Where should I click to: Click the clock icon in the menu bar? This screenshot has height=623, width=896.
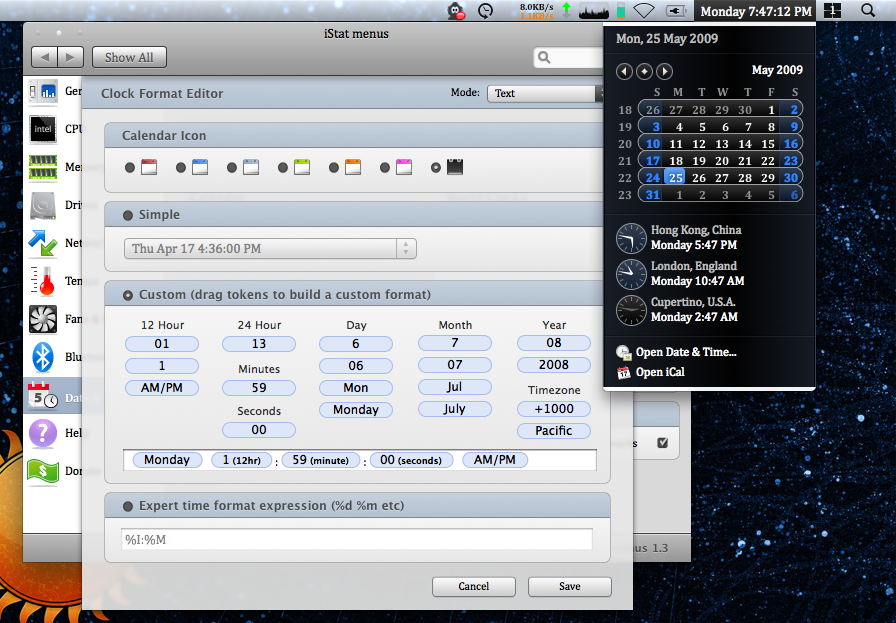coord(485,11)
